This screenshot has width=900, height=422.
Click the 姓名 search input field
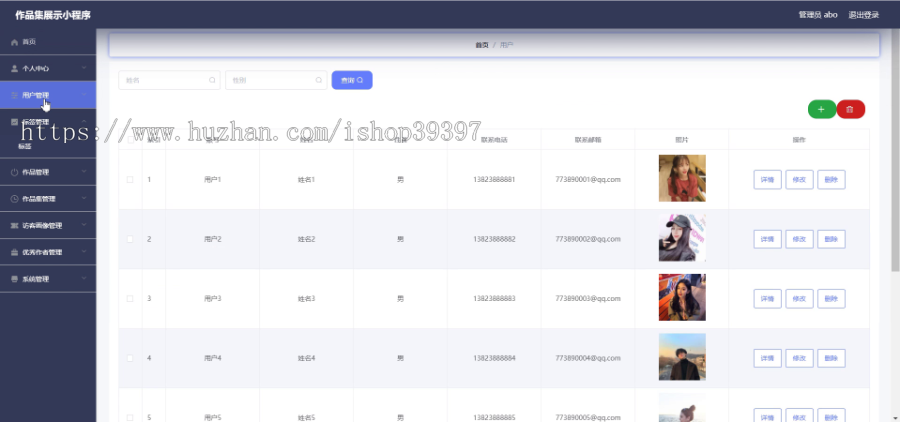[169, 80]
